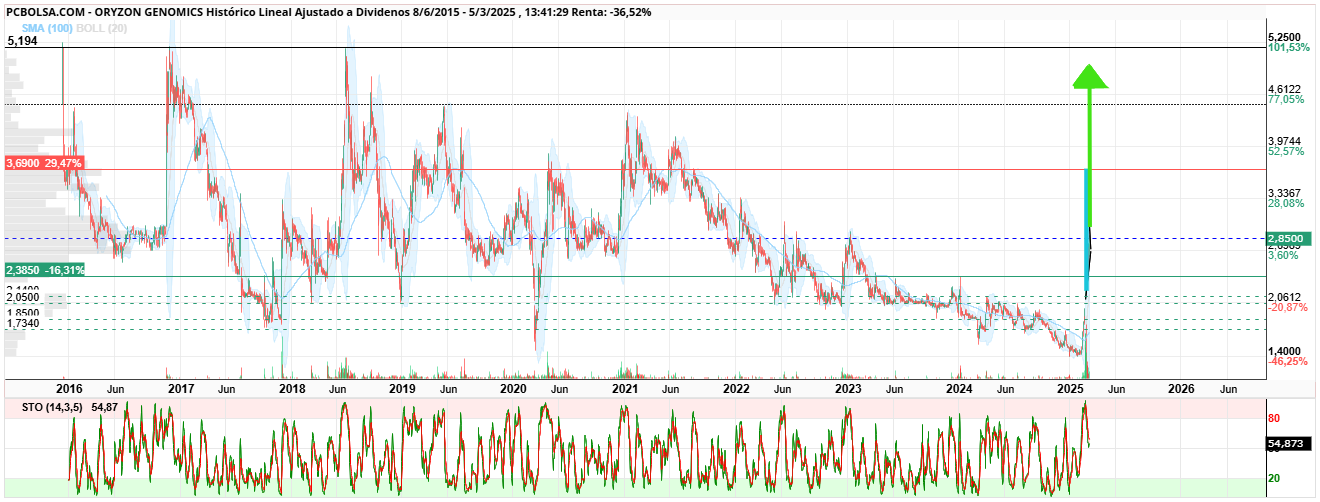Jump to 2025 on the time axis
Viewport: 1320px width, 502px height.
tap(1070, 388)
